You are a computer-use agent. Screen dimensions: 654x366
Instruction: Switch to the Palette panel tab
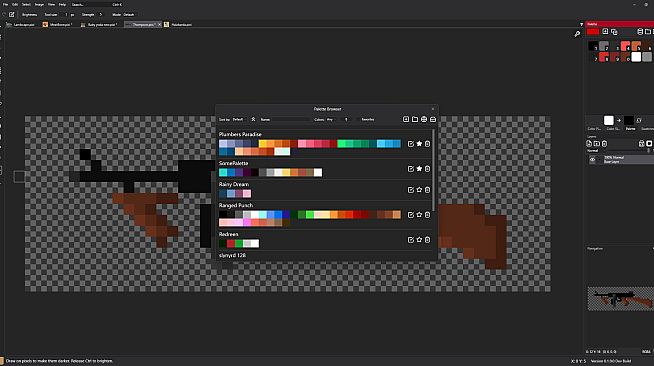(x=630, y=129)
